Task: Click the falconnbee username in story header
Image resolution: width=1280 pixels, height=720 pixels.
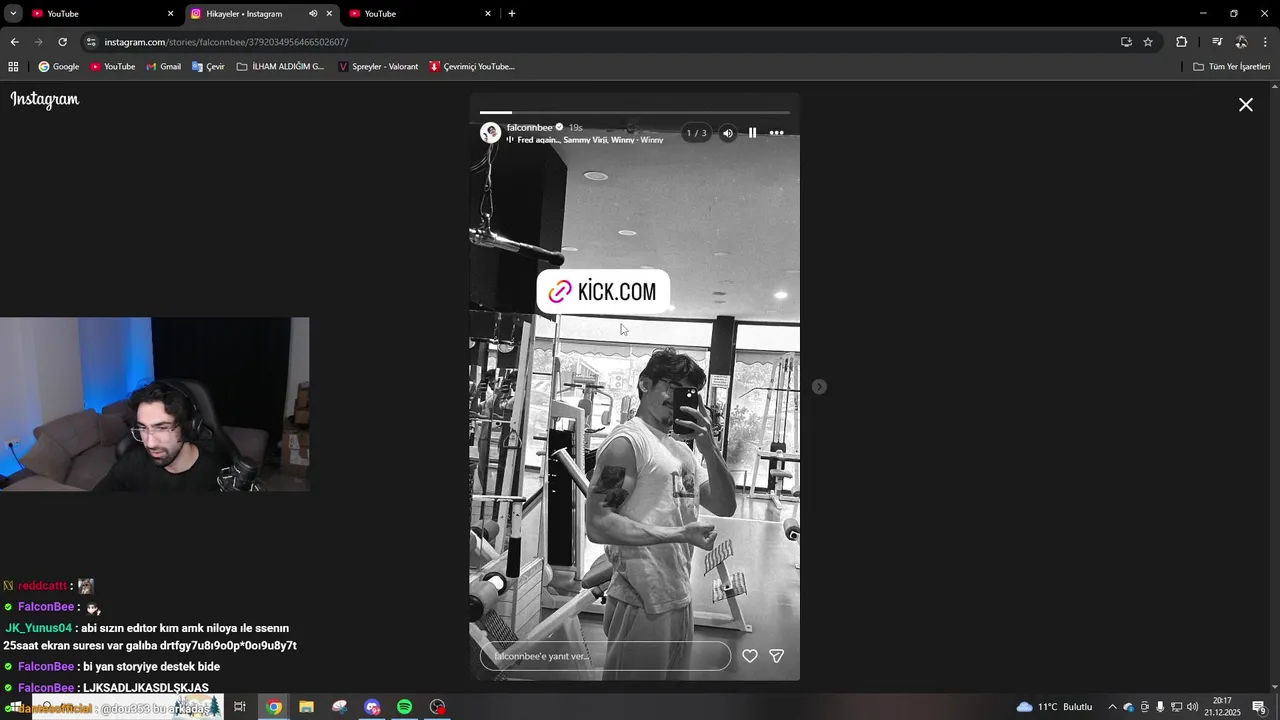Action: [530, 127]
